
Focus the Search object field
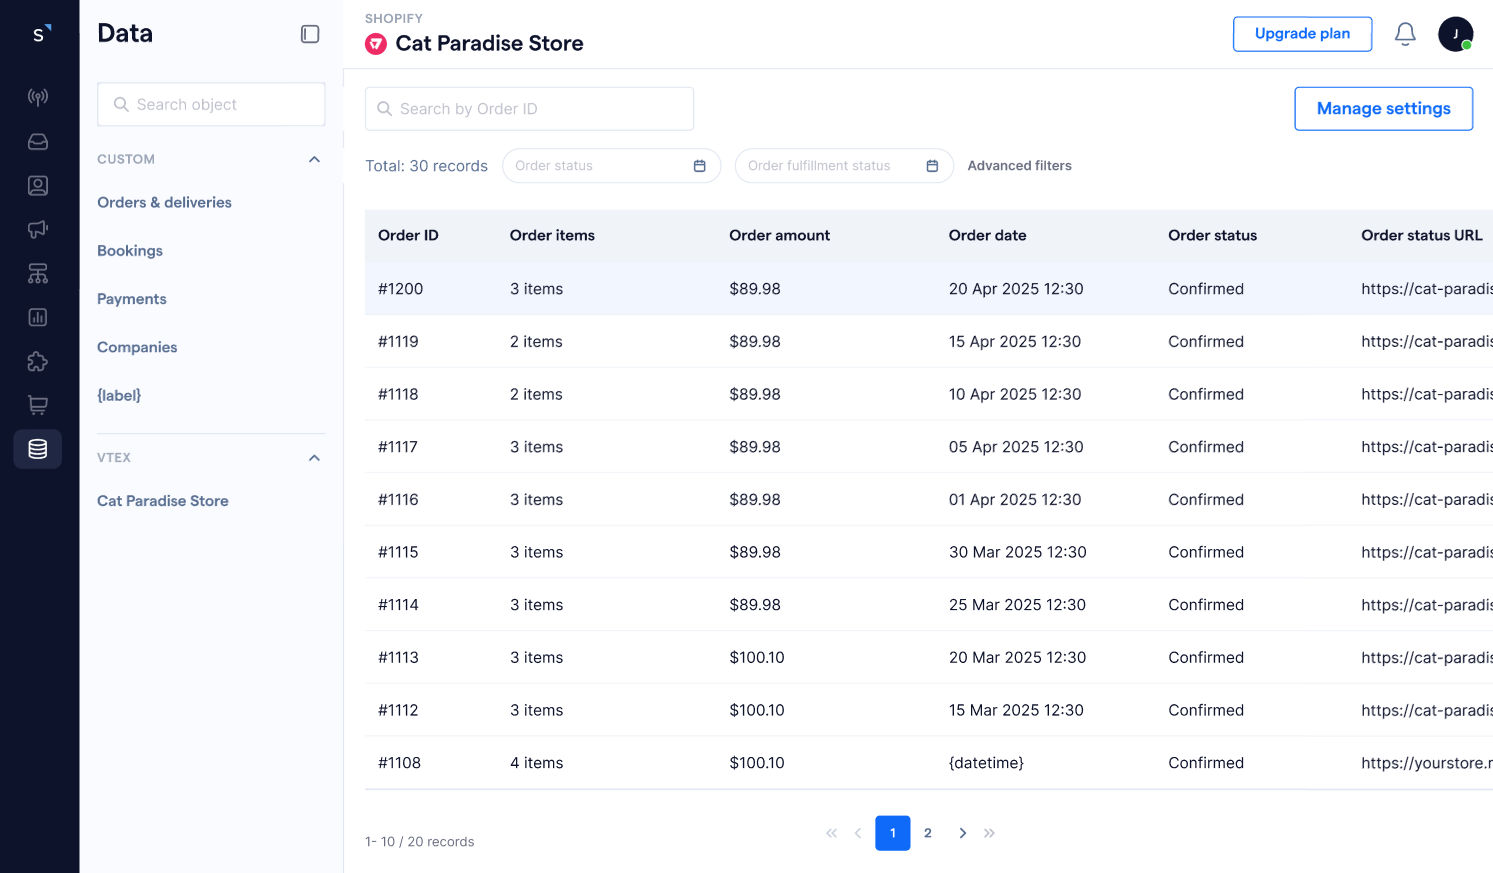click(x=211, y=104)
